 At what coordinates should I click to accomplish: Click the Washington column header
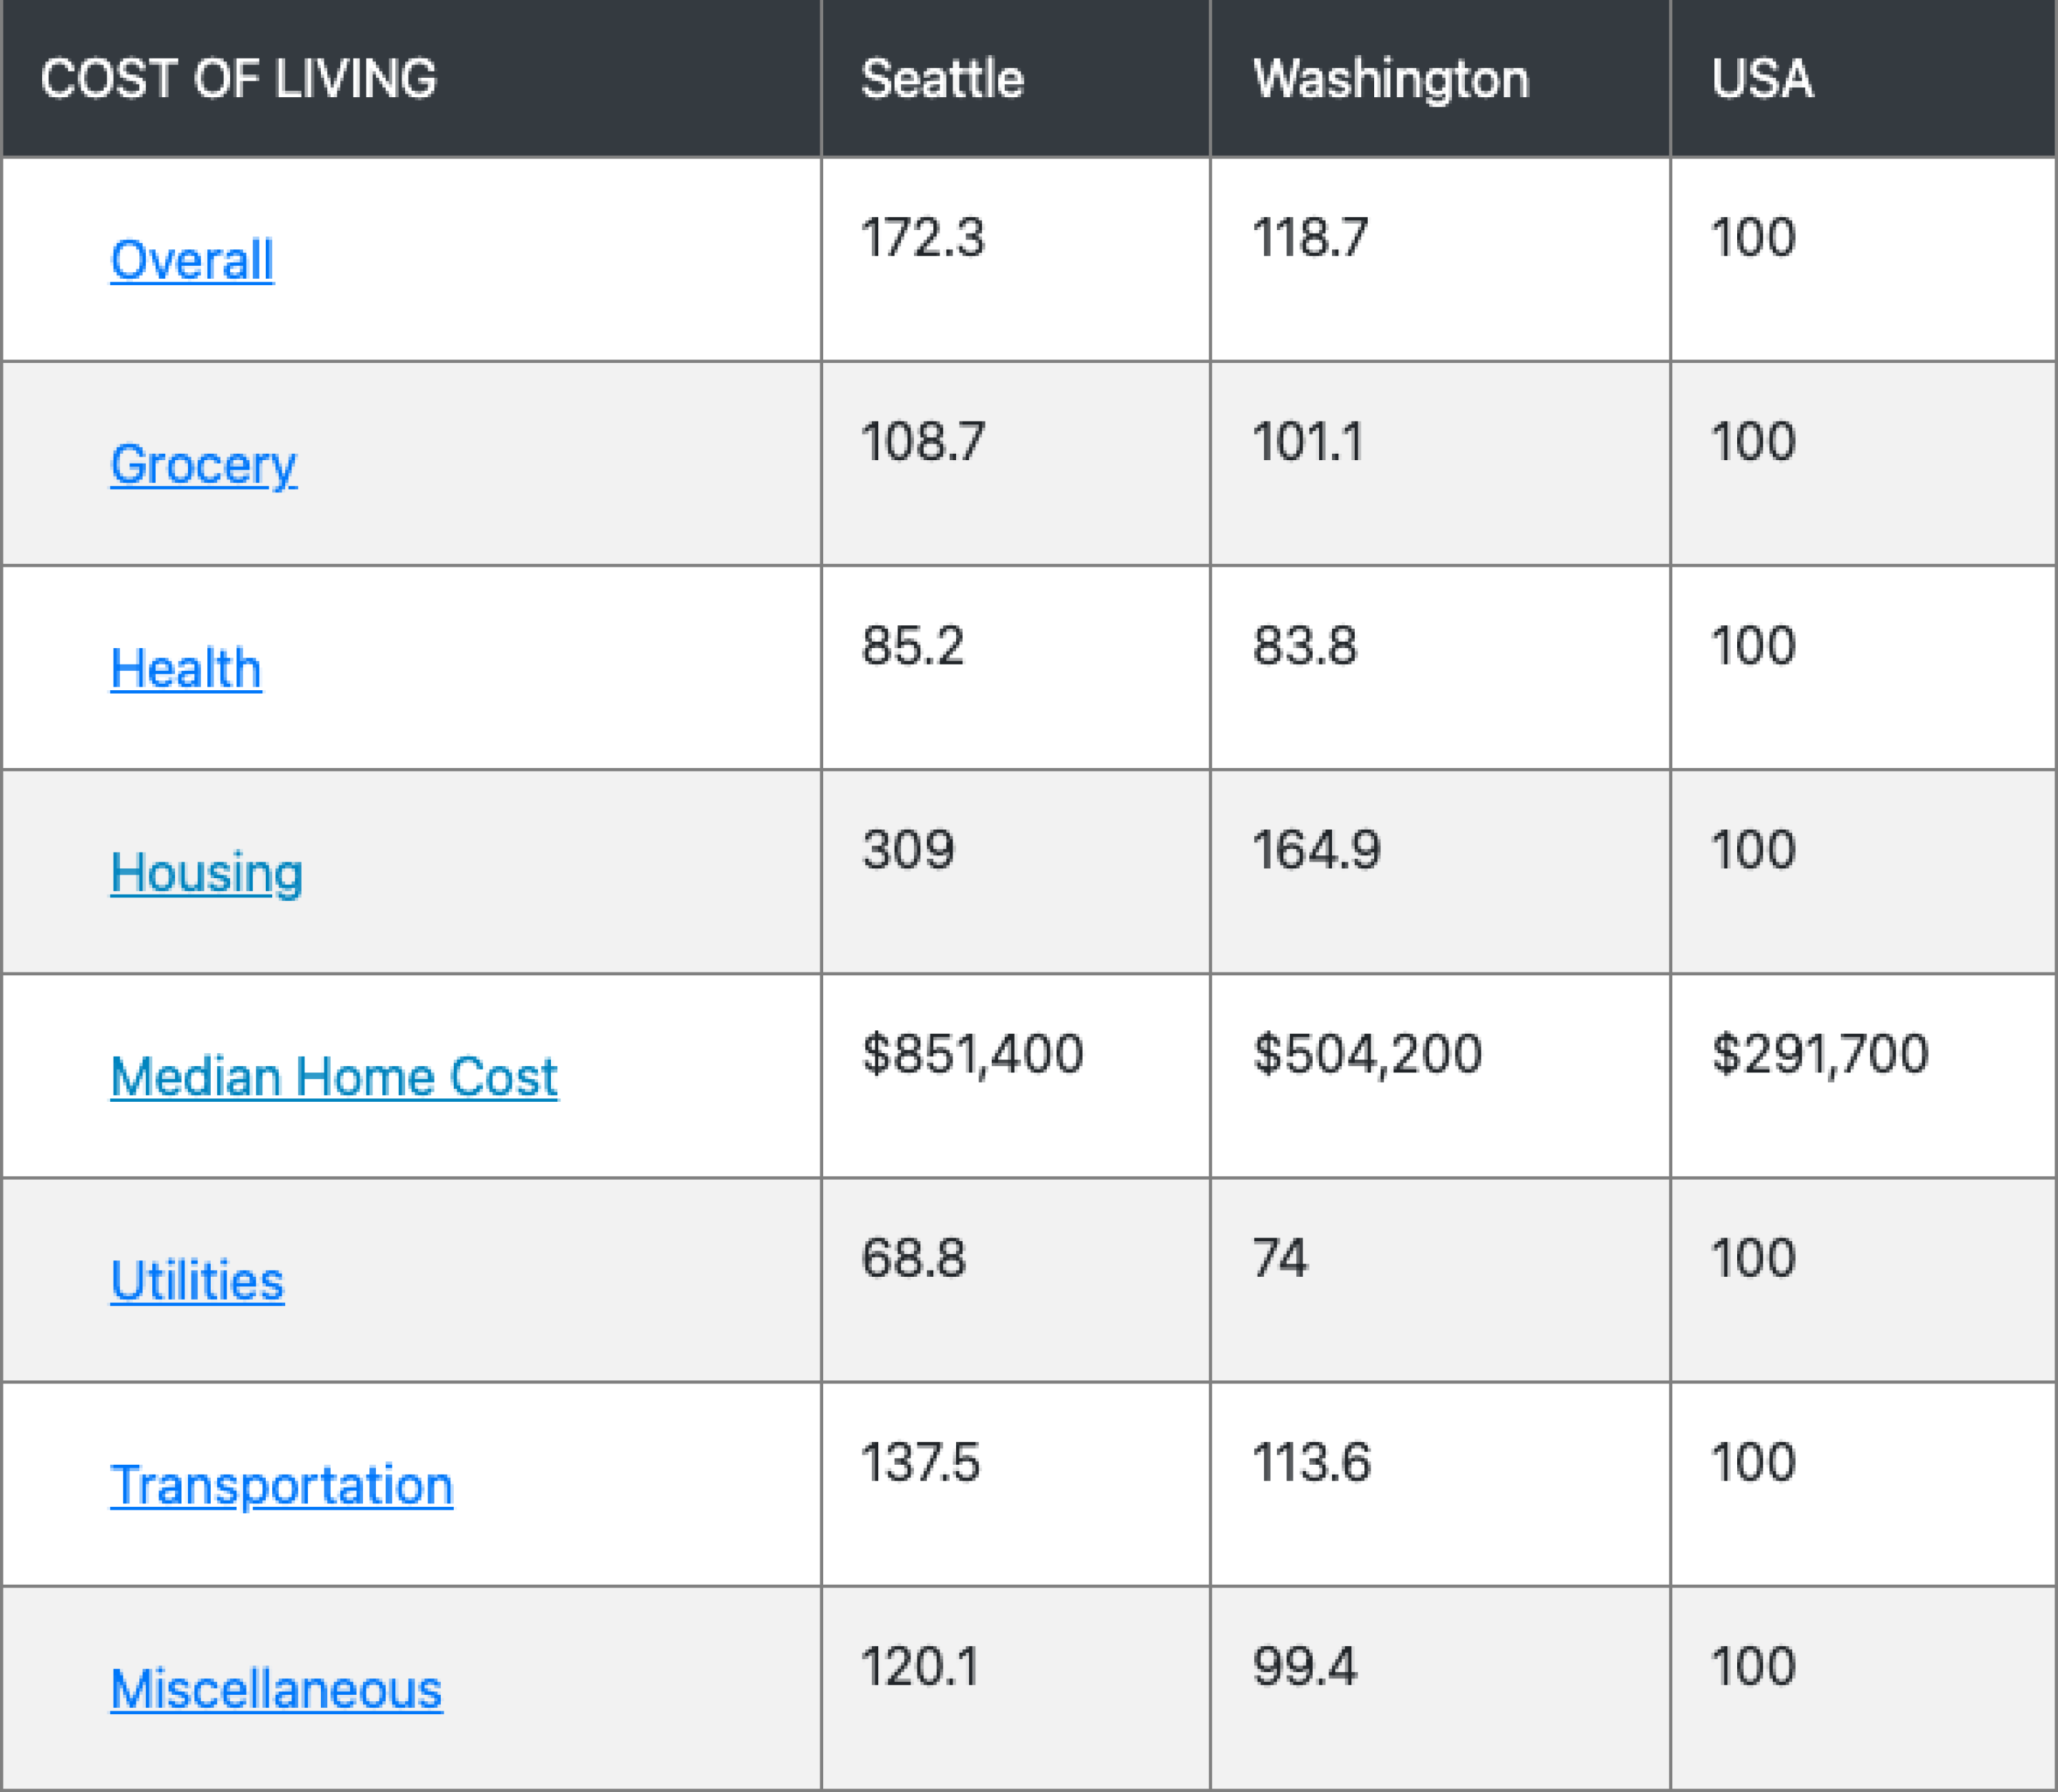tap(1391, 78)
